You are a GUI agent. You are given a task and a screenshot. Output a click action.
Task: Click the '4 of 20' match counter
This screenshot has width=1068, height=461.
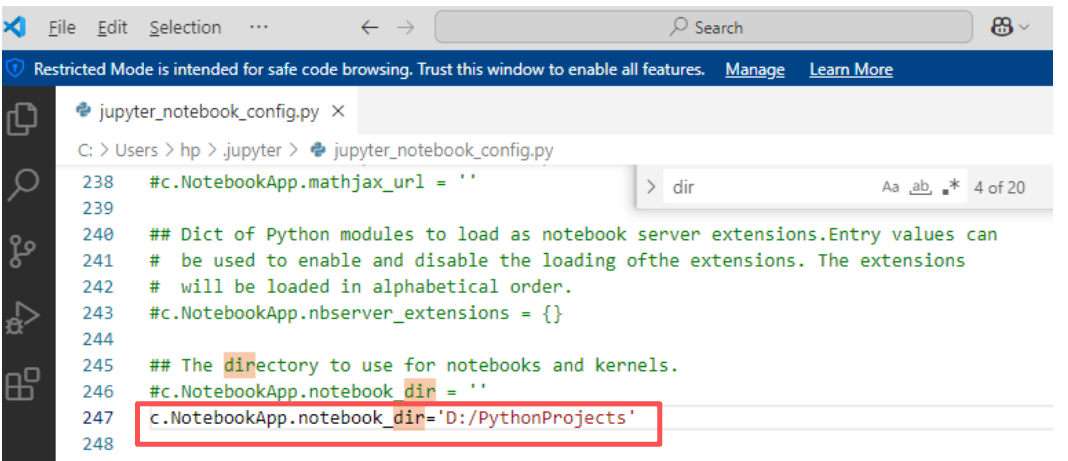pos(999,187)
